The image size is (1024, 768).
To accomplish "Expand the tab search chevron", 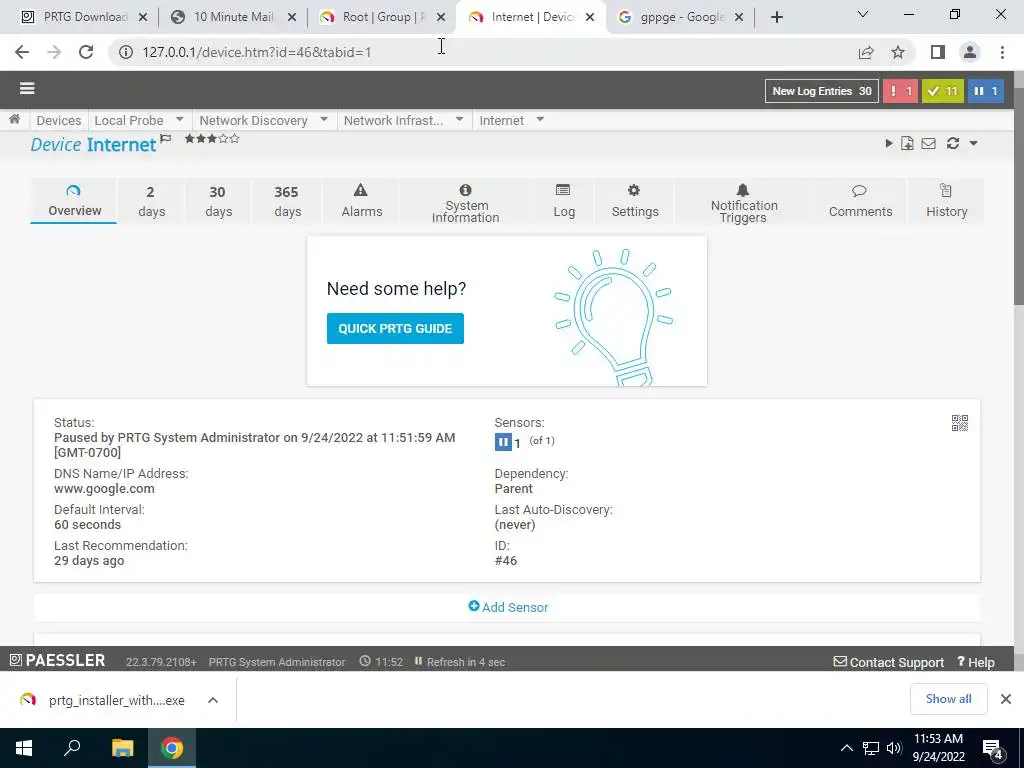I will coord(863,14).
